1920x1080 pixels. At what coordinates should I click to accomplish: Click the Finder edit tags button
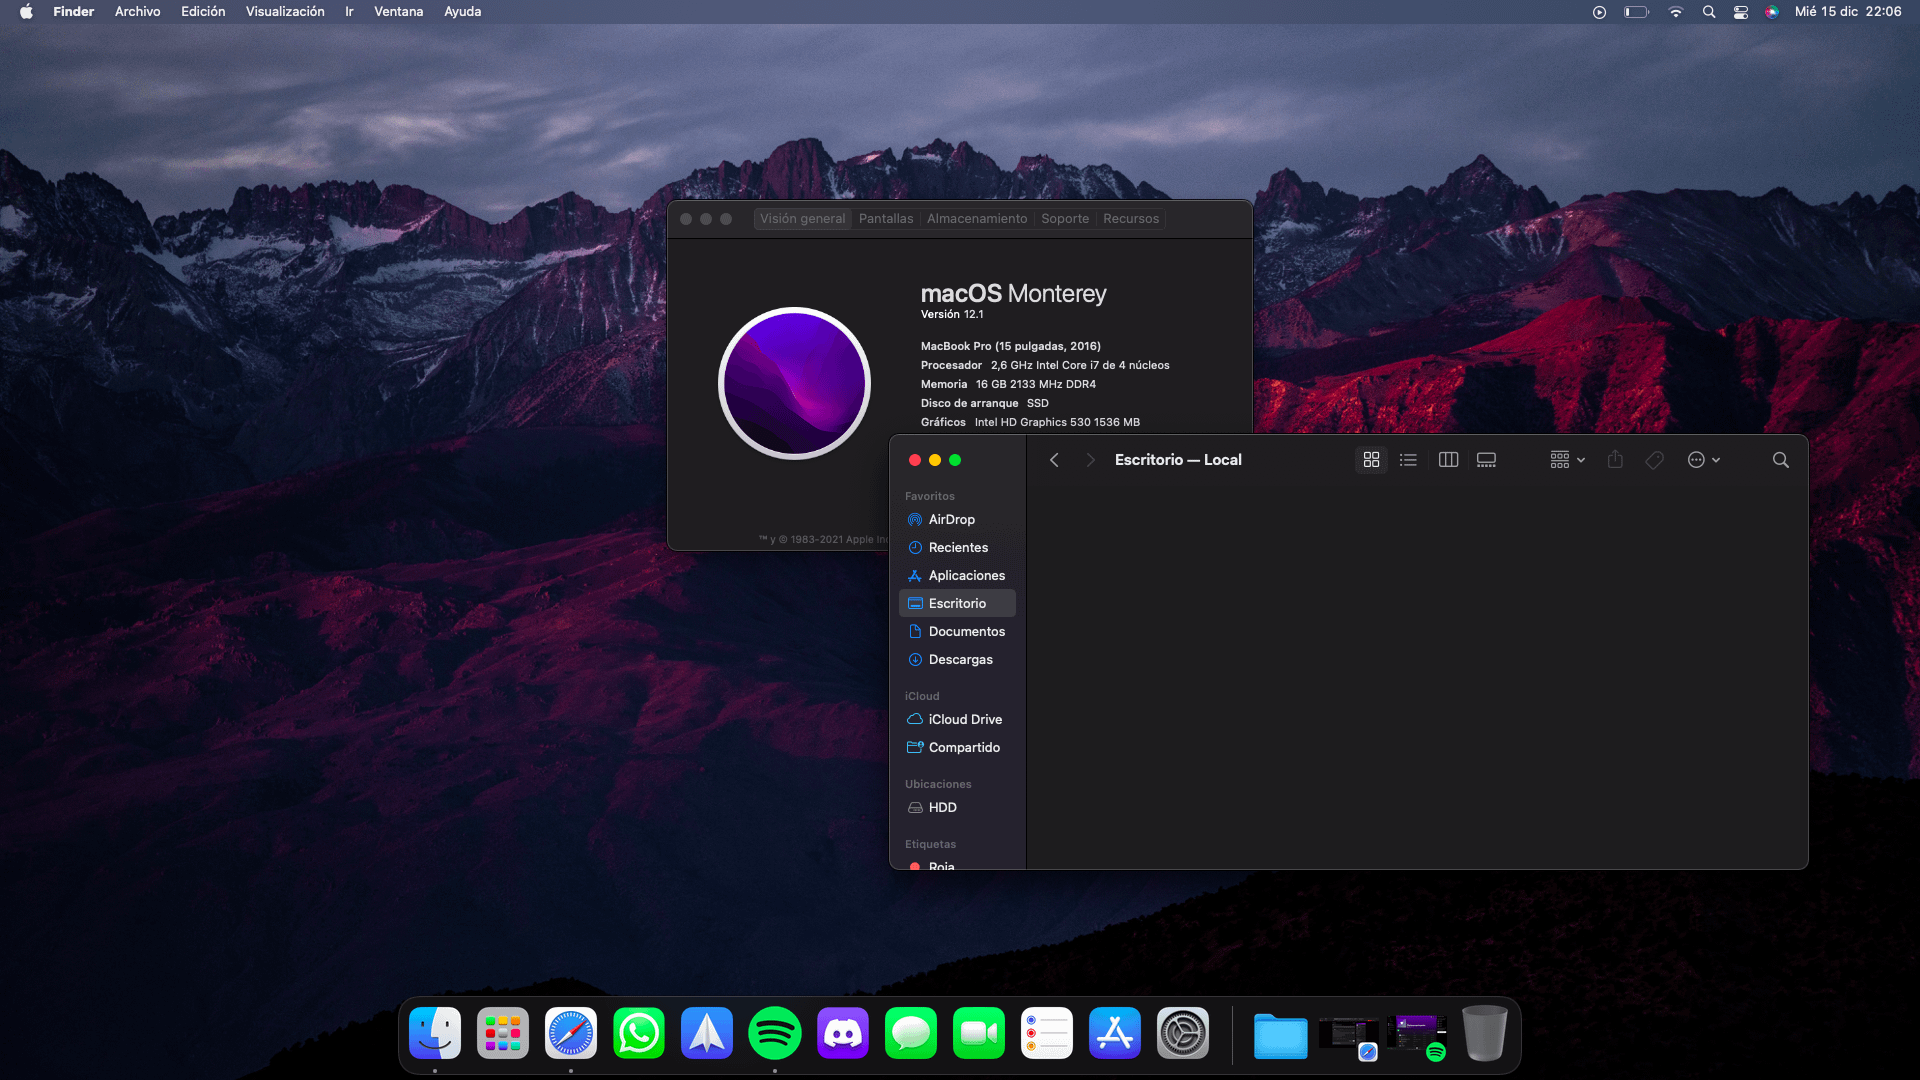(1654, 460)
